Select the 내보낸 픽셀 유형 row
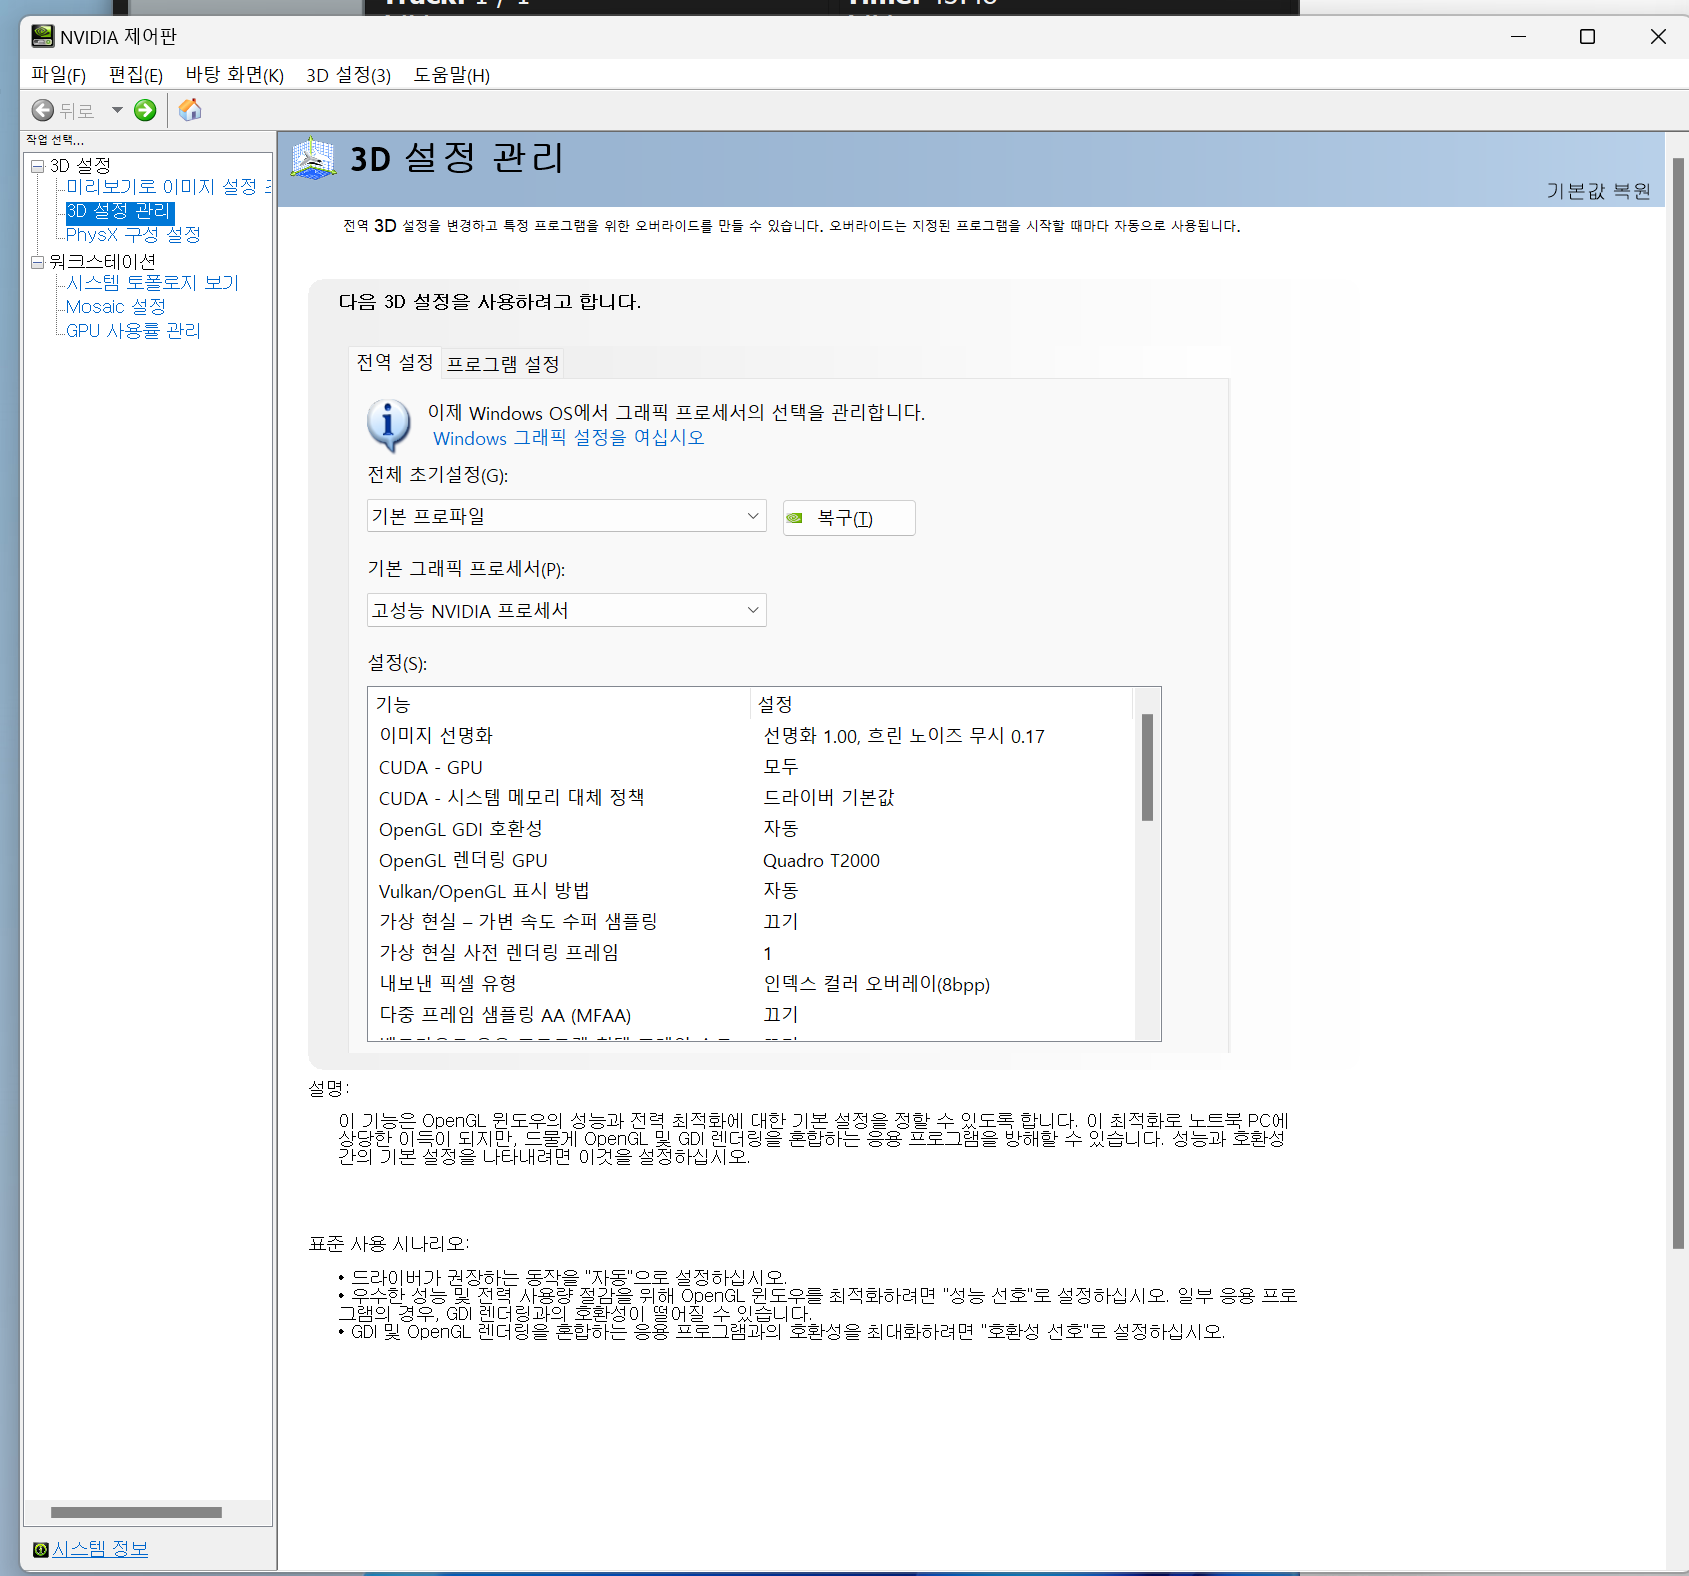This screenshot has height=1576, width=1689. point(752,984)
